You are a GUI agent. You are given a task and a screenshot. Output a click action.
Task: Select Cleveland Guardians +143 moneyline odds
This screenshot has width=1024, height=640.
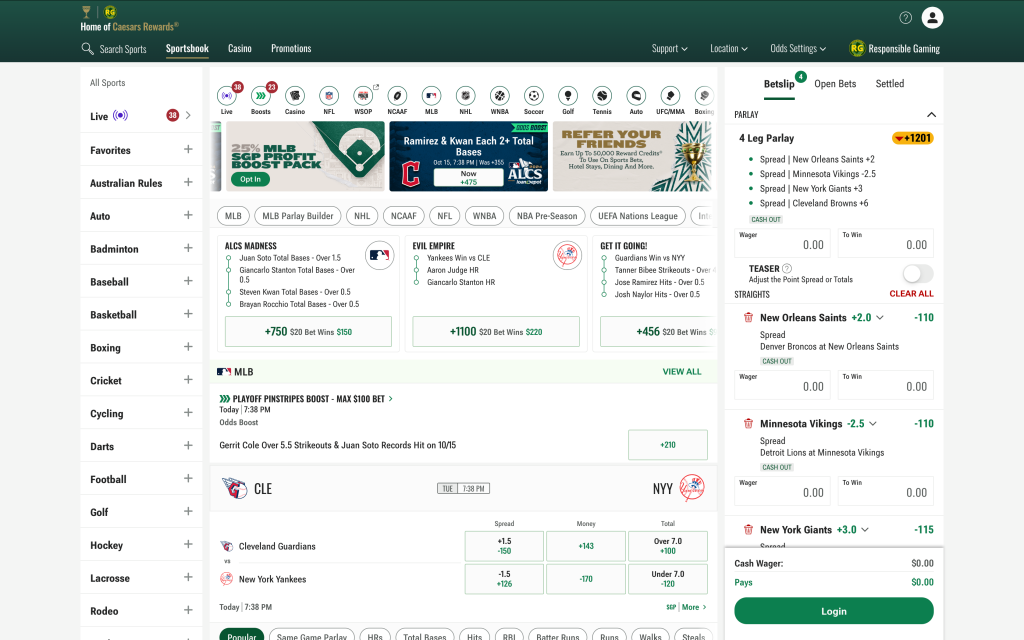[x=586, y=546]
